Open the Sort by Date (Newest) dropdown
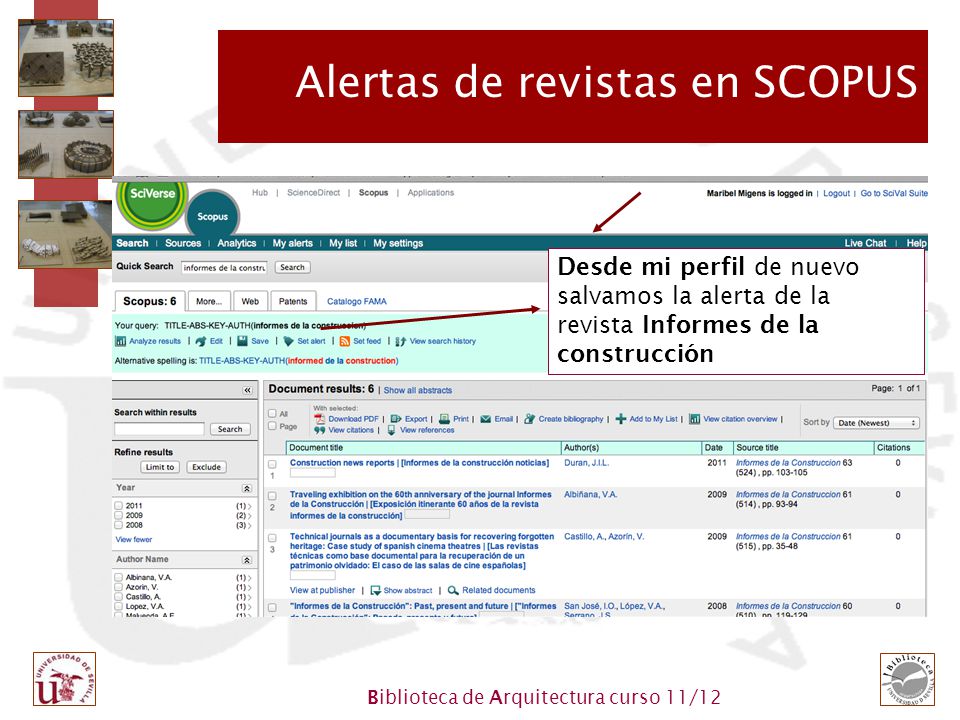The image size is (960, 720). click(876, 422)
